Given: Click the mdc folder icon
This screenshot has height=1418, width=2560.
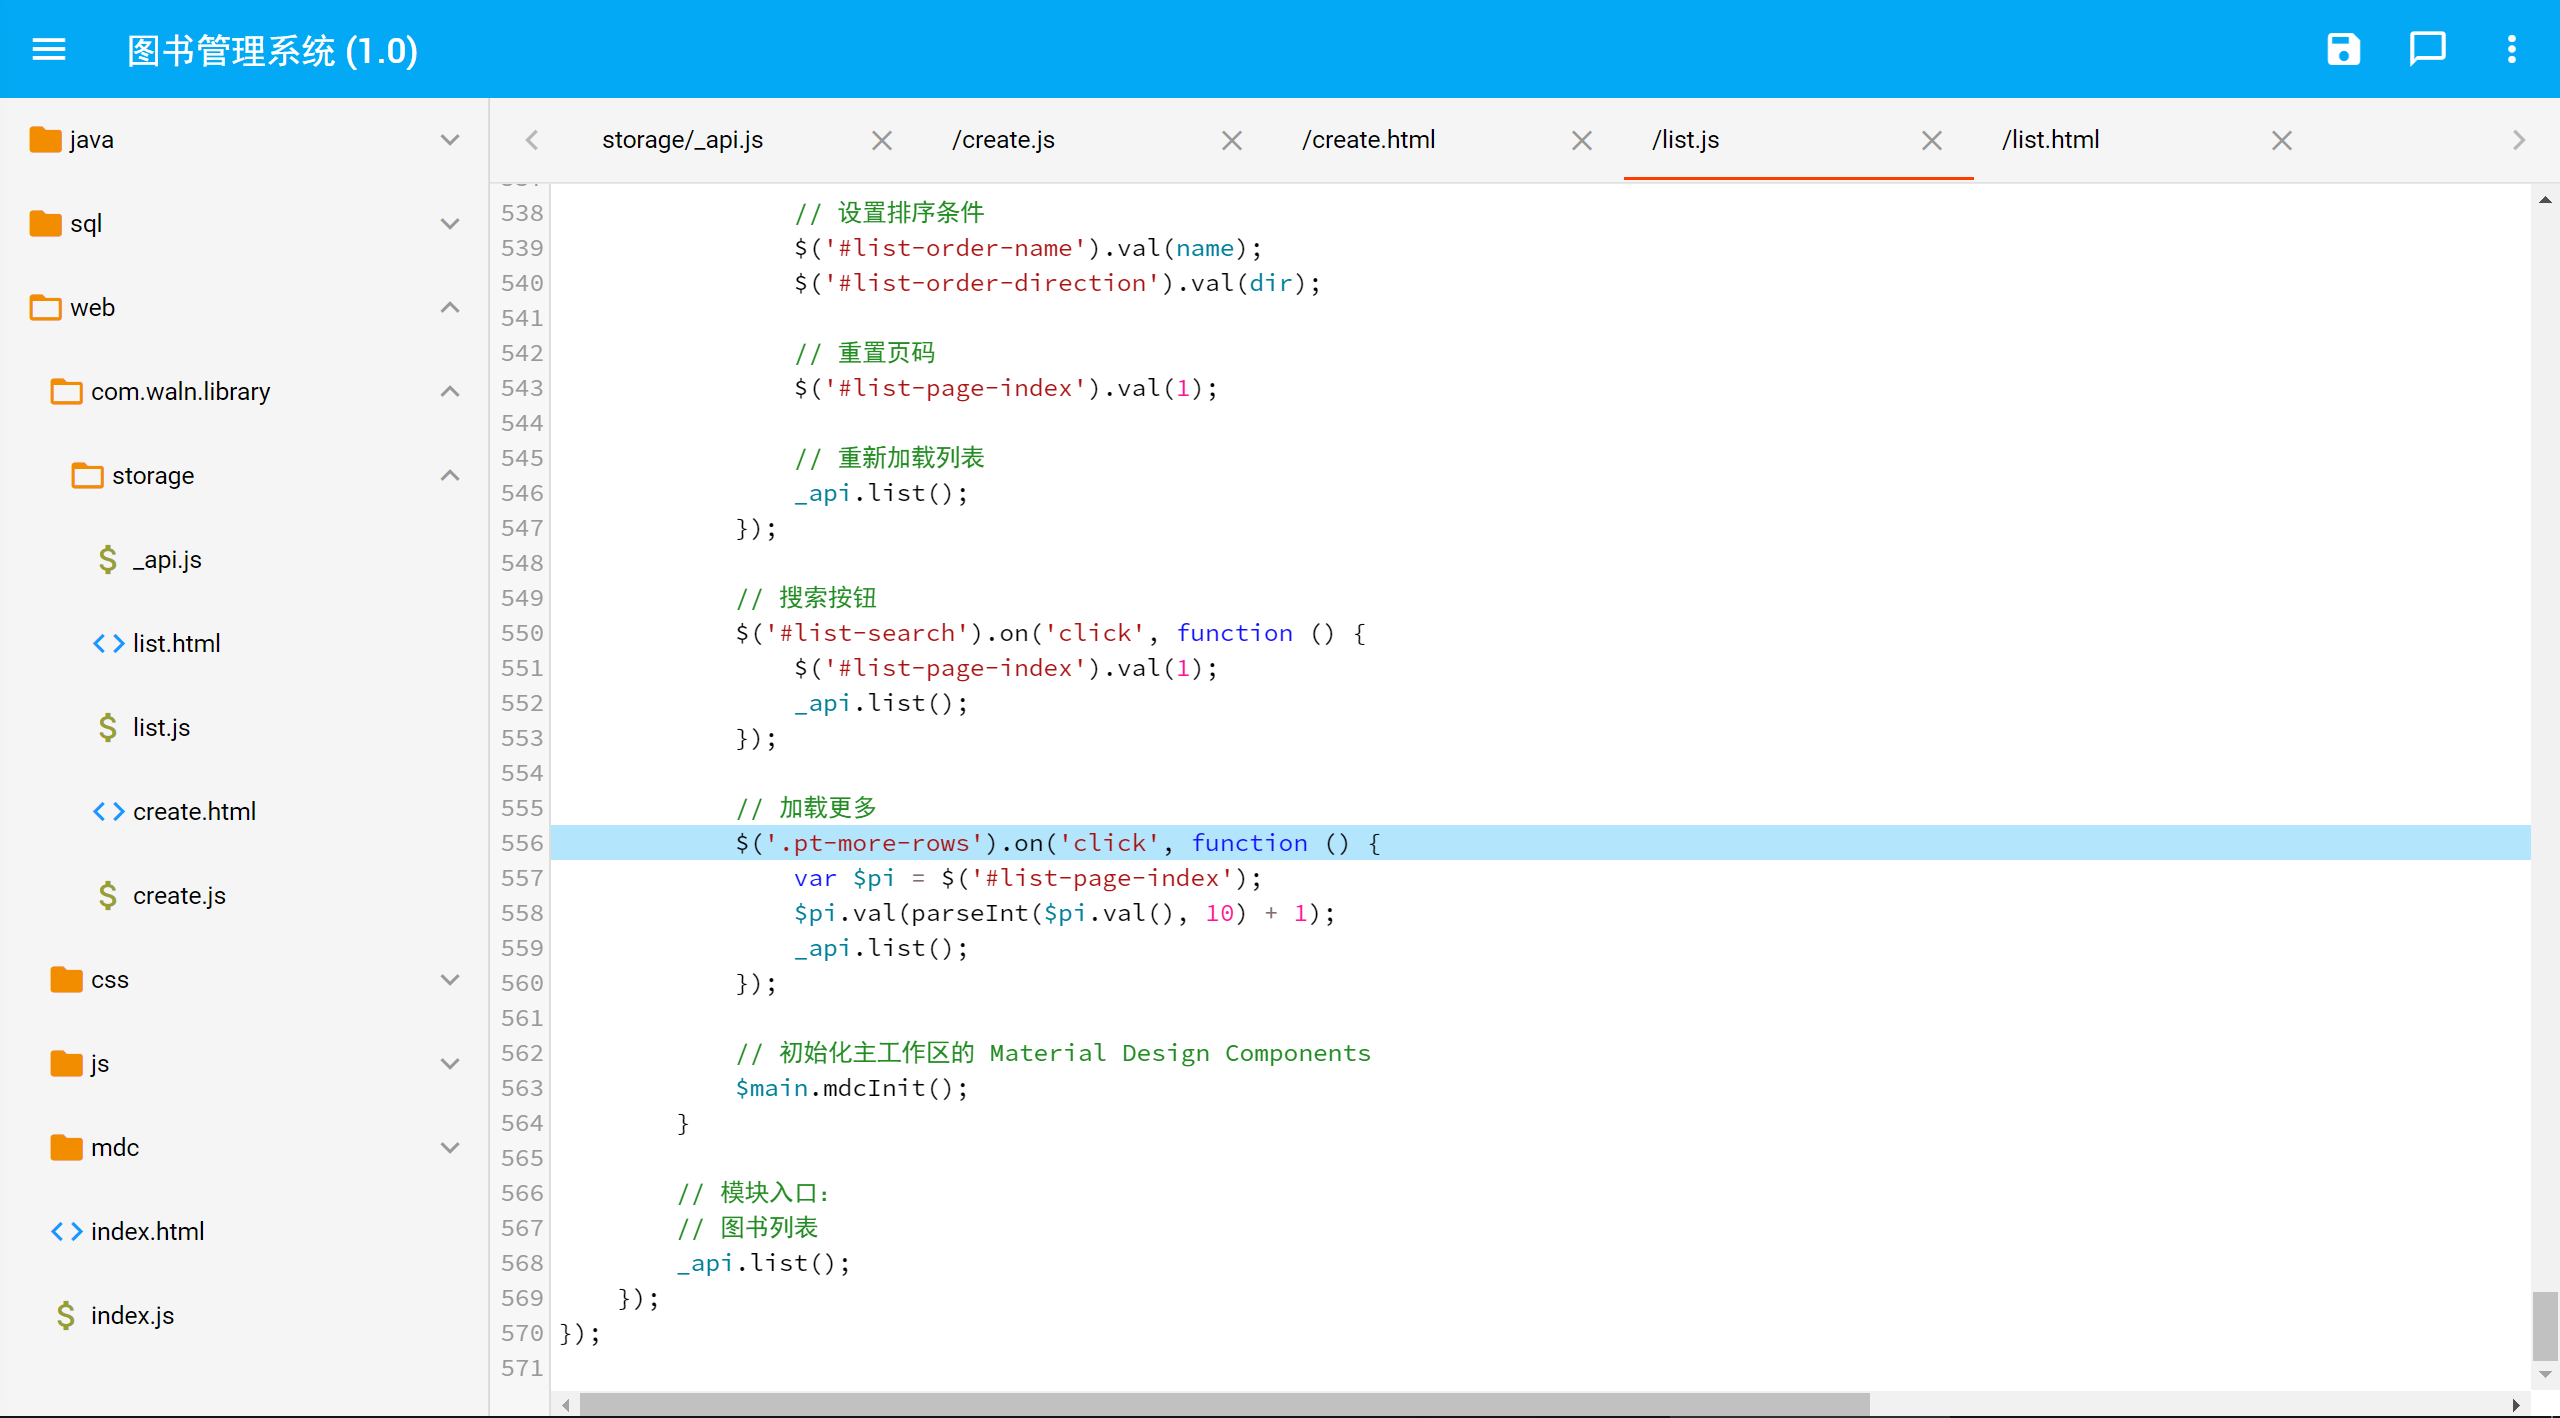Looking at the screenshot, I should (66, 1148).
